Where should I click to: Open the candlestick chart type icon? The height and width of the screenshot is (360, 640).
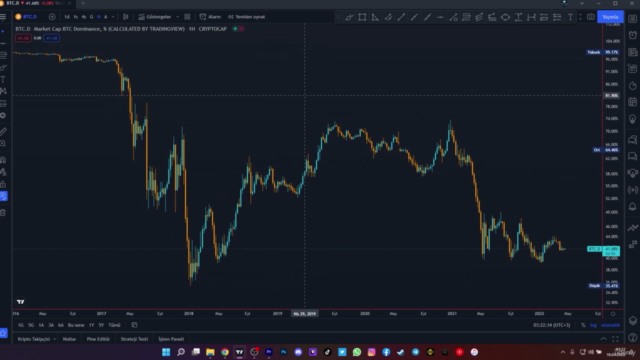coord(126,17)
